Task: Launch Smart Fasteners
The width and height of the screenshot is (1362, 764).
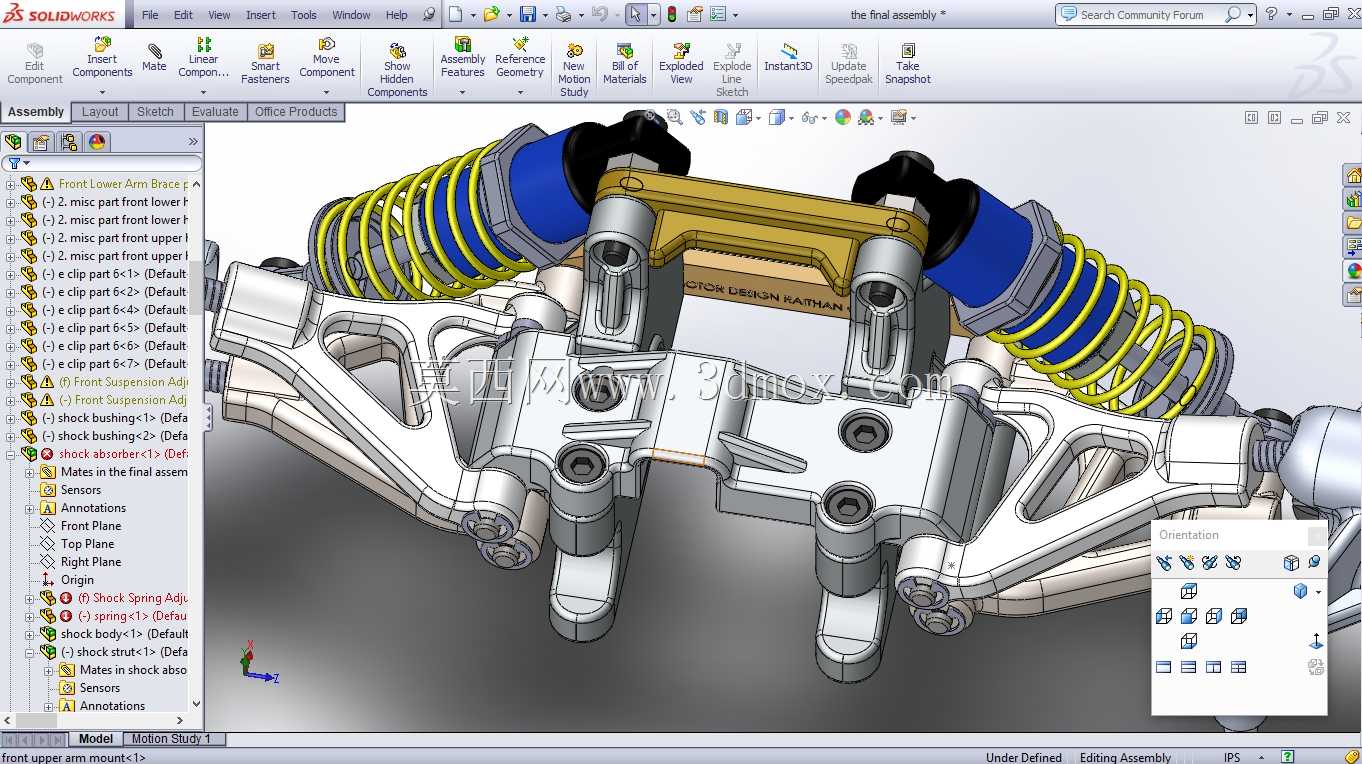Action: [265, 64]
